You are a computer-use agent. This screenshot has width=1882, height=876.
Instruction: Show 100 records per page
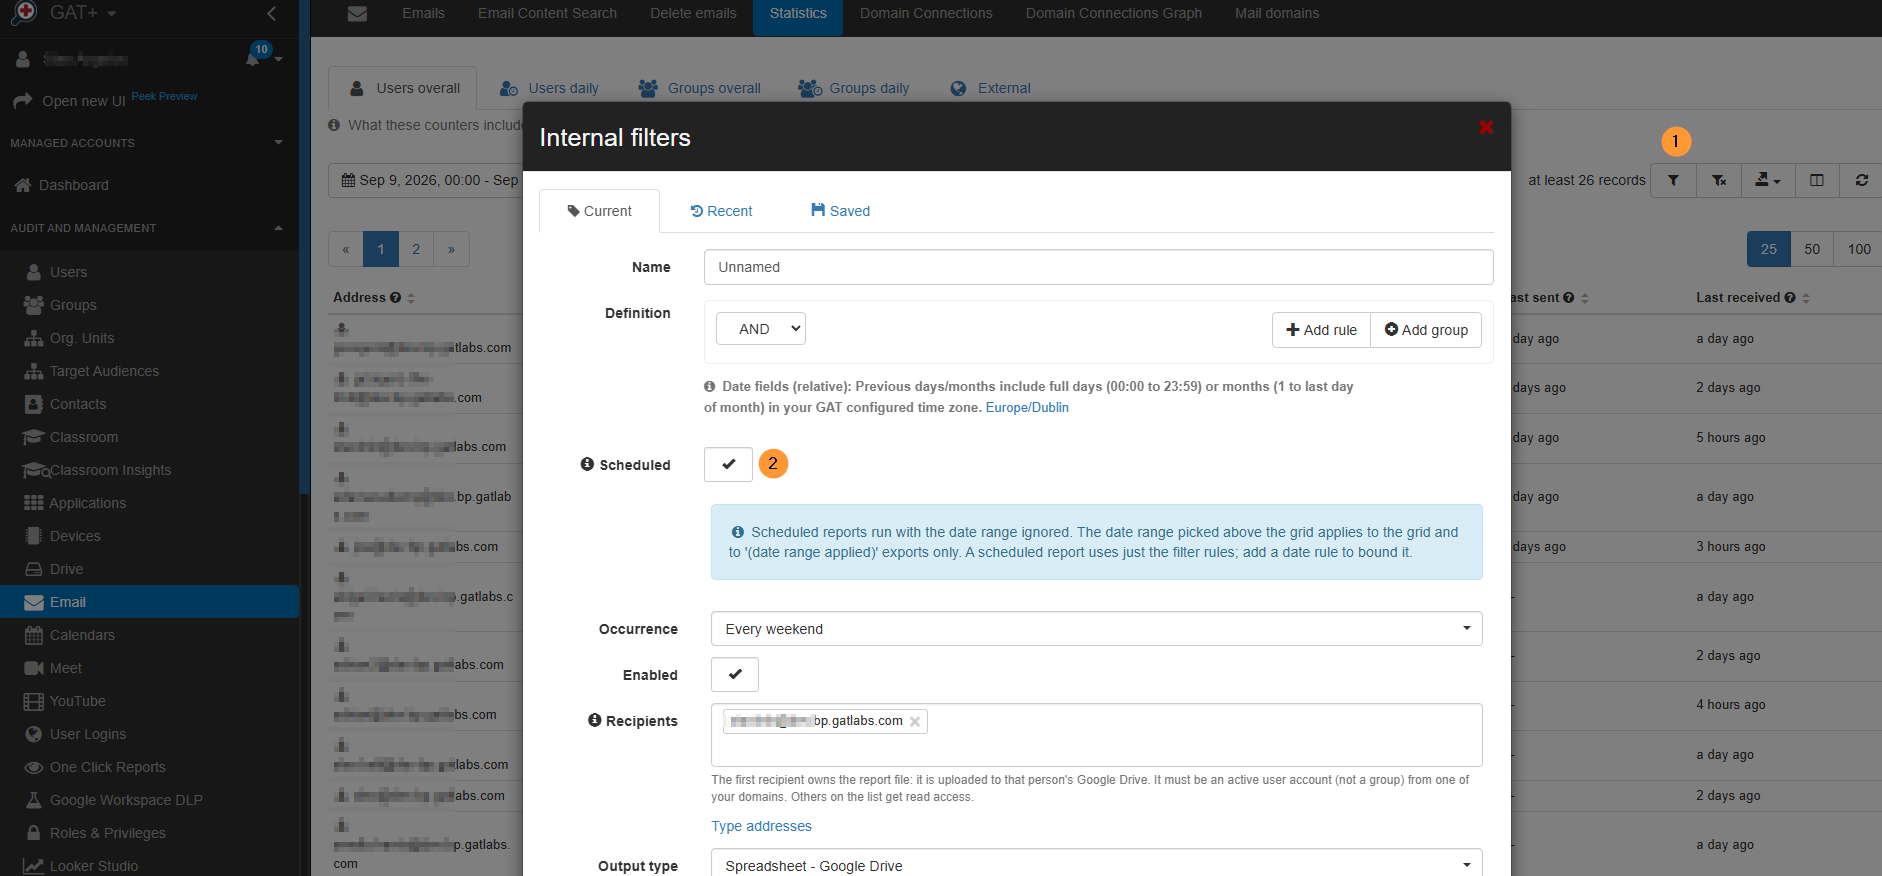1859,249
